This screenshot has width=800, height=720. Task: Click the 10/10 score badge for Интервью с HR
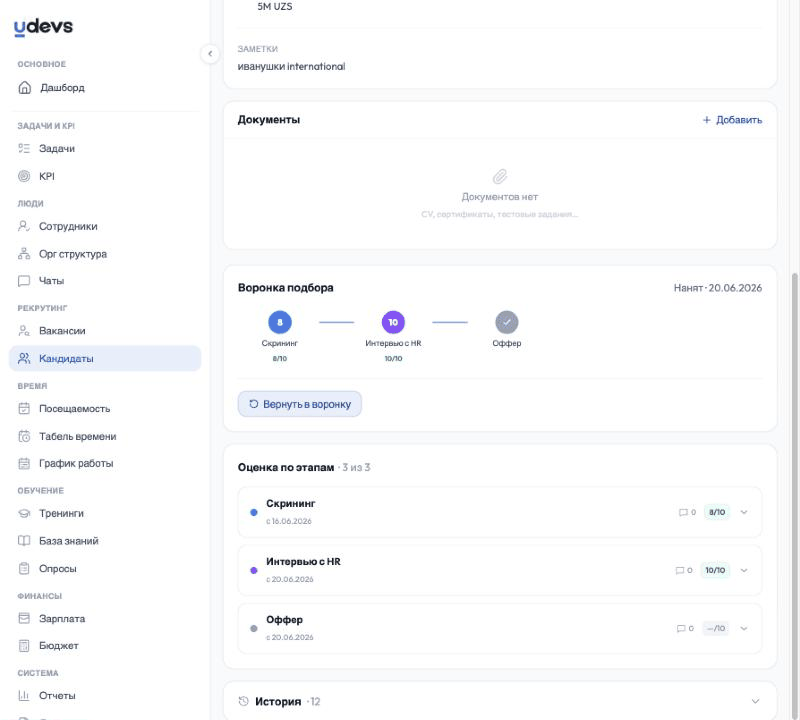(715, 570)
